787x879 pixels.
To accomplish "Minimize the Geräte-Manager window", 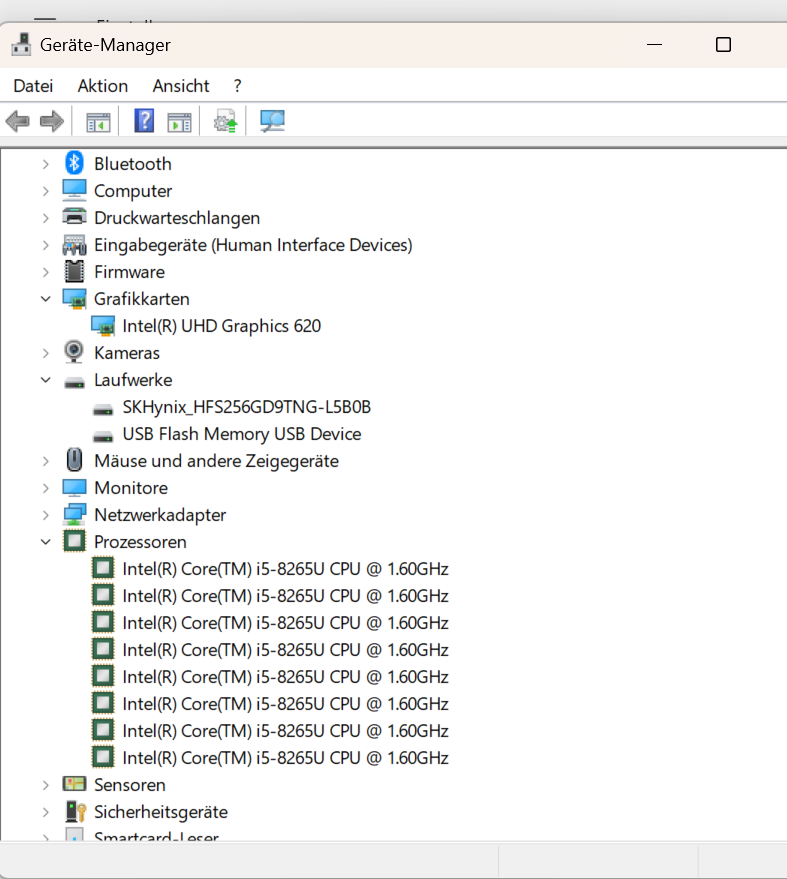I will [x=654, y=44].
